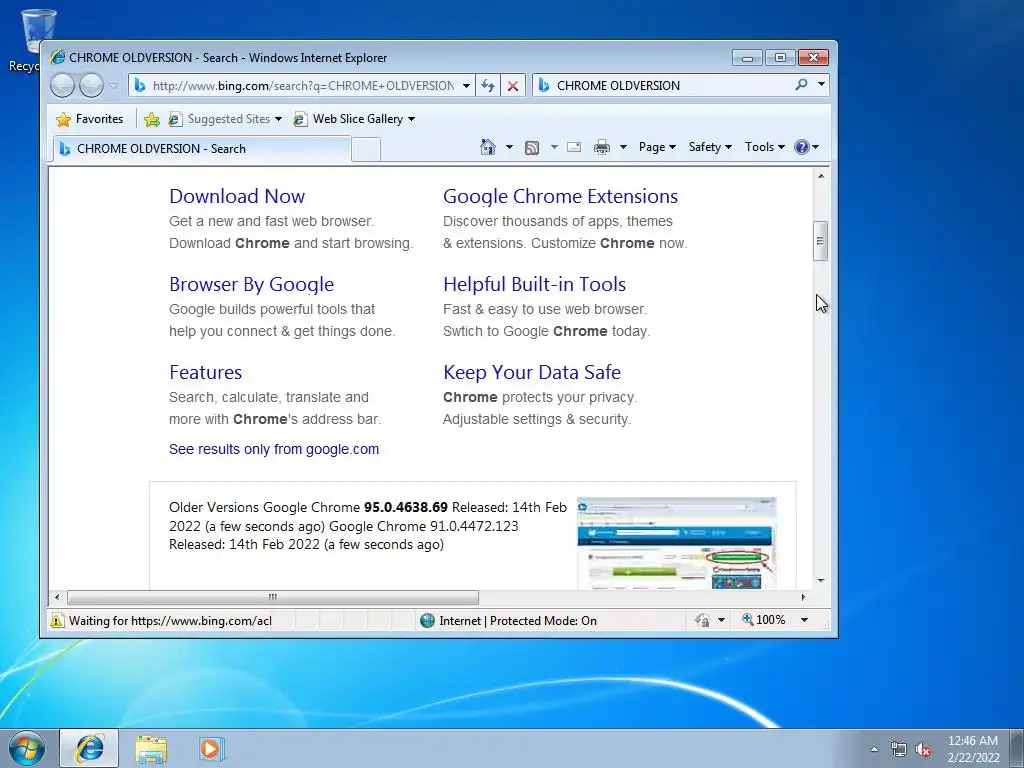The width and height of the screenshot is (1024, 768).
Task: Select the CHROME OLDVERSION - Search tab
Action: pos(201,149)
